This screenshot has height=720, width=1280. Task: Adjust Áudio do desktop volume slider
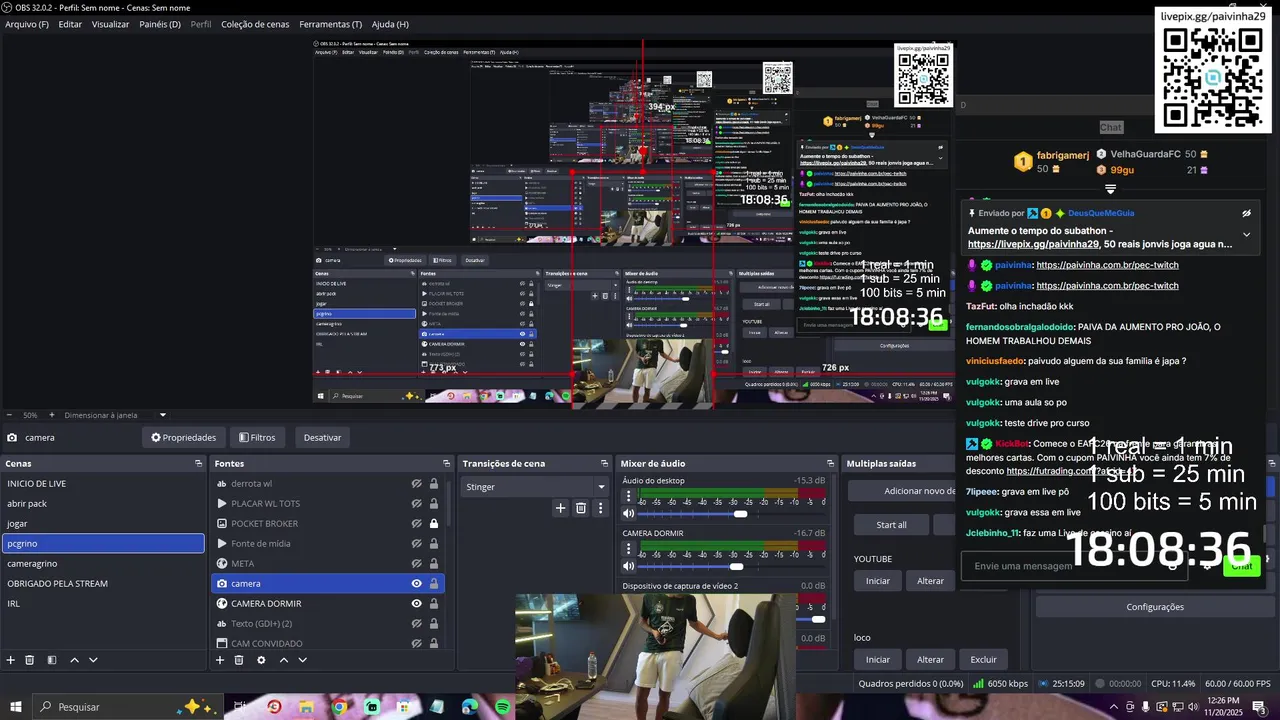[x=741, y=514]
